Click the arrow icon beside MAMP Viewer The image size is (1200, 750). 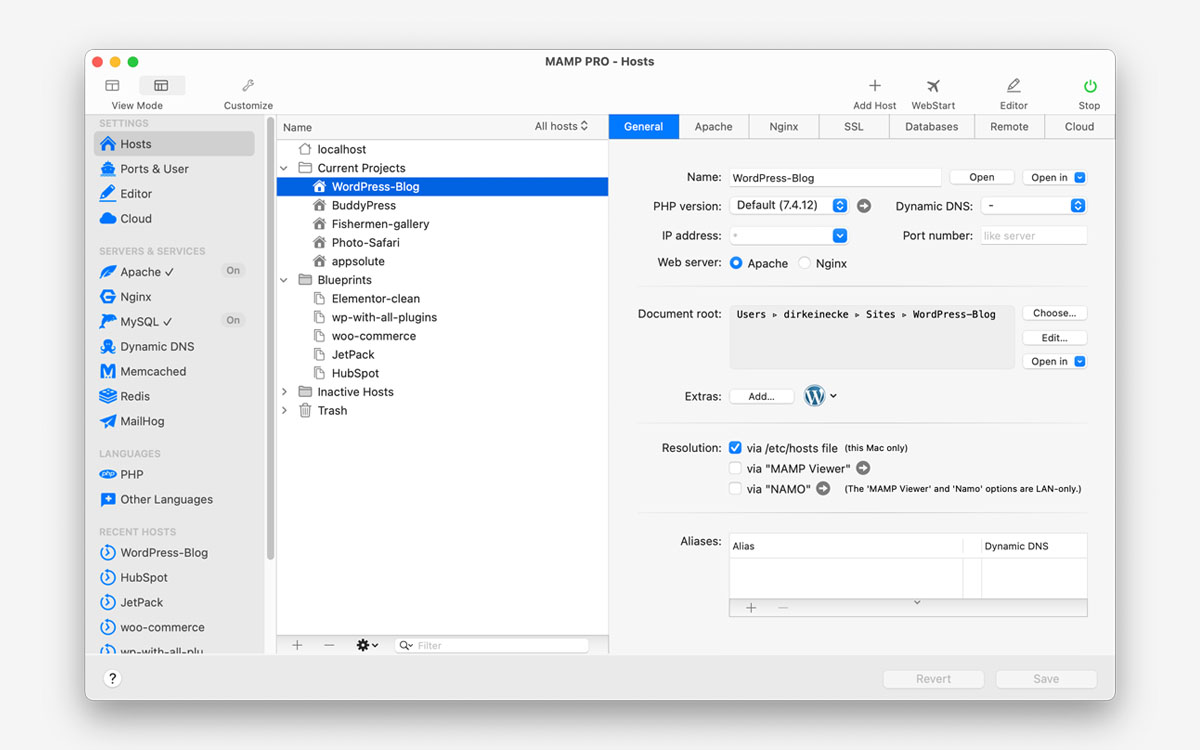[x=863, y=468]
